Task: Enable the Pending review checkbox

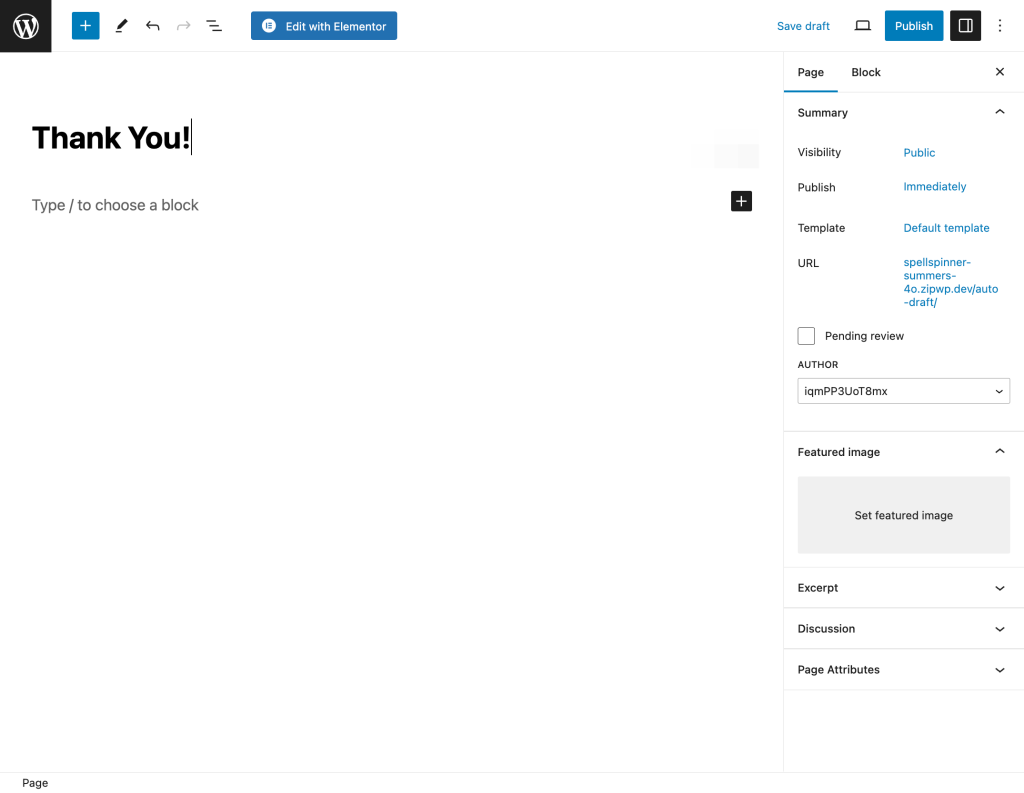Action: click(x=806, y=336)
